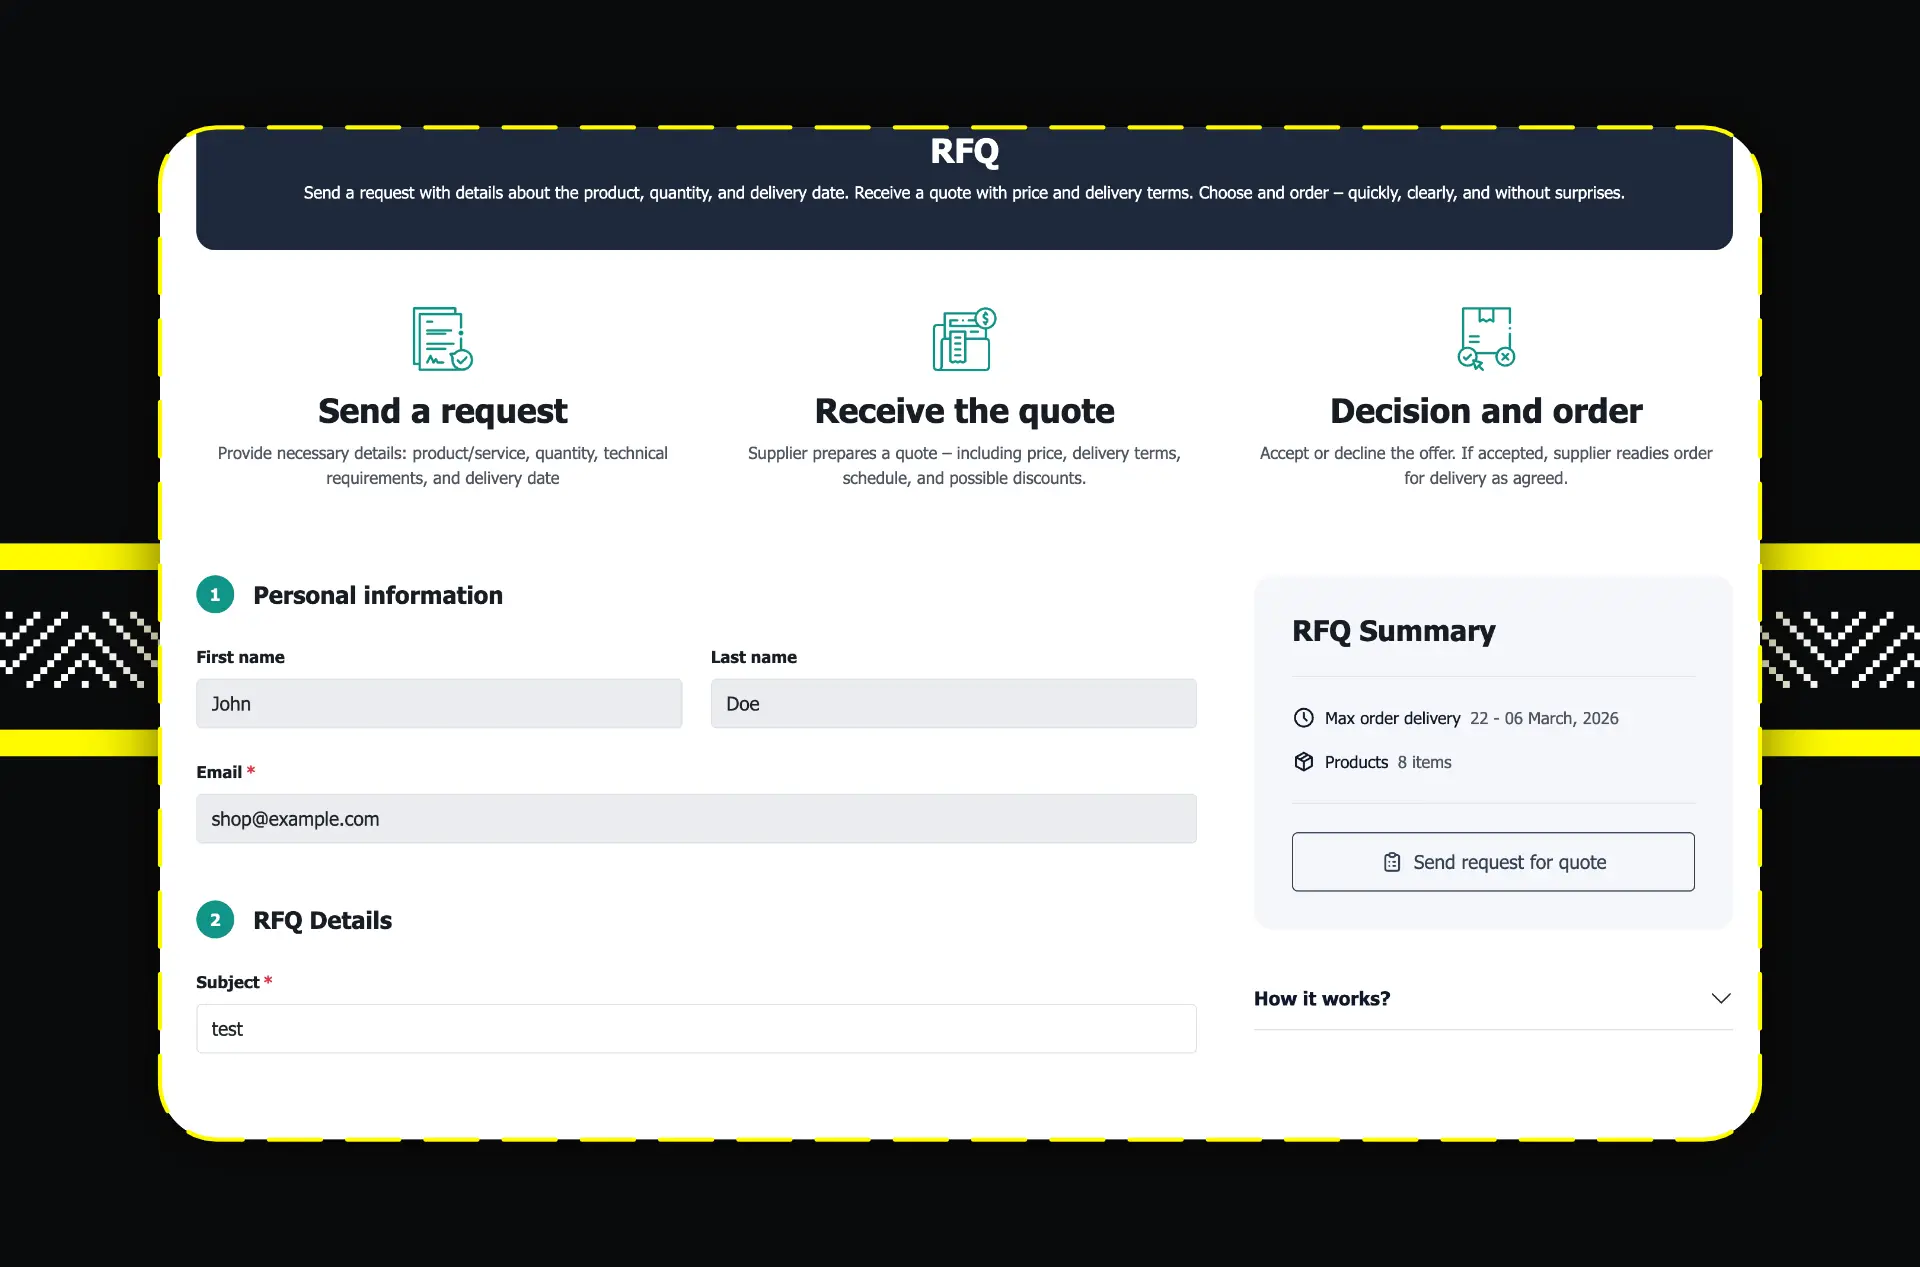Expand the How it works chevron

coord(1720,998)
